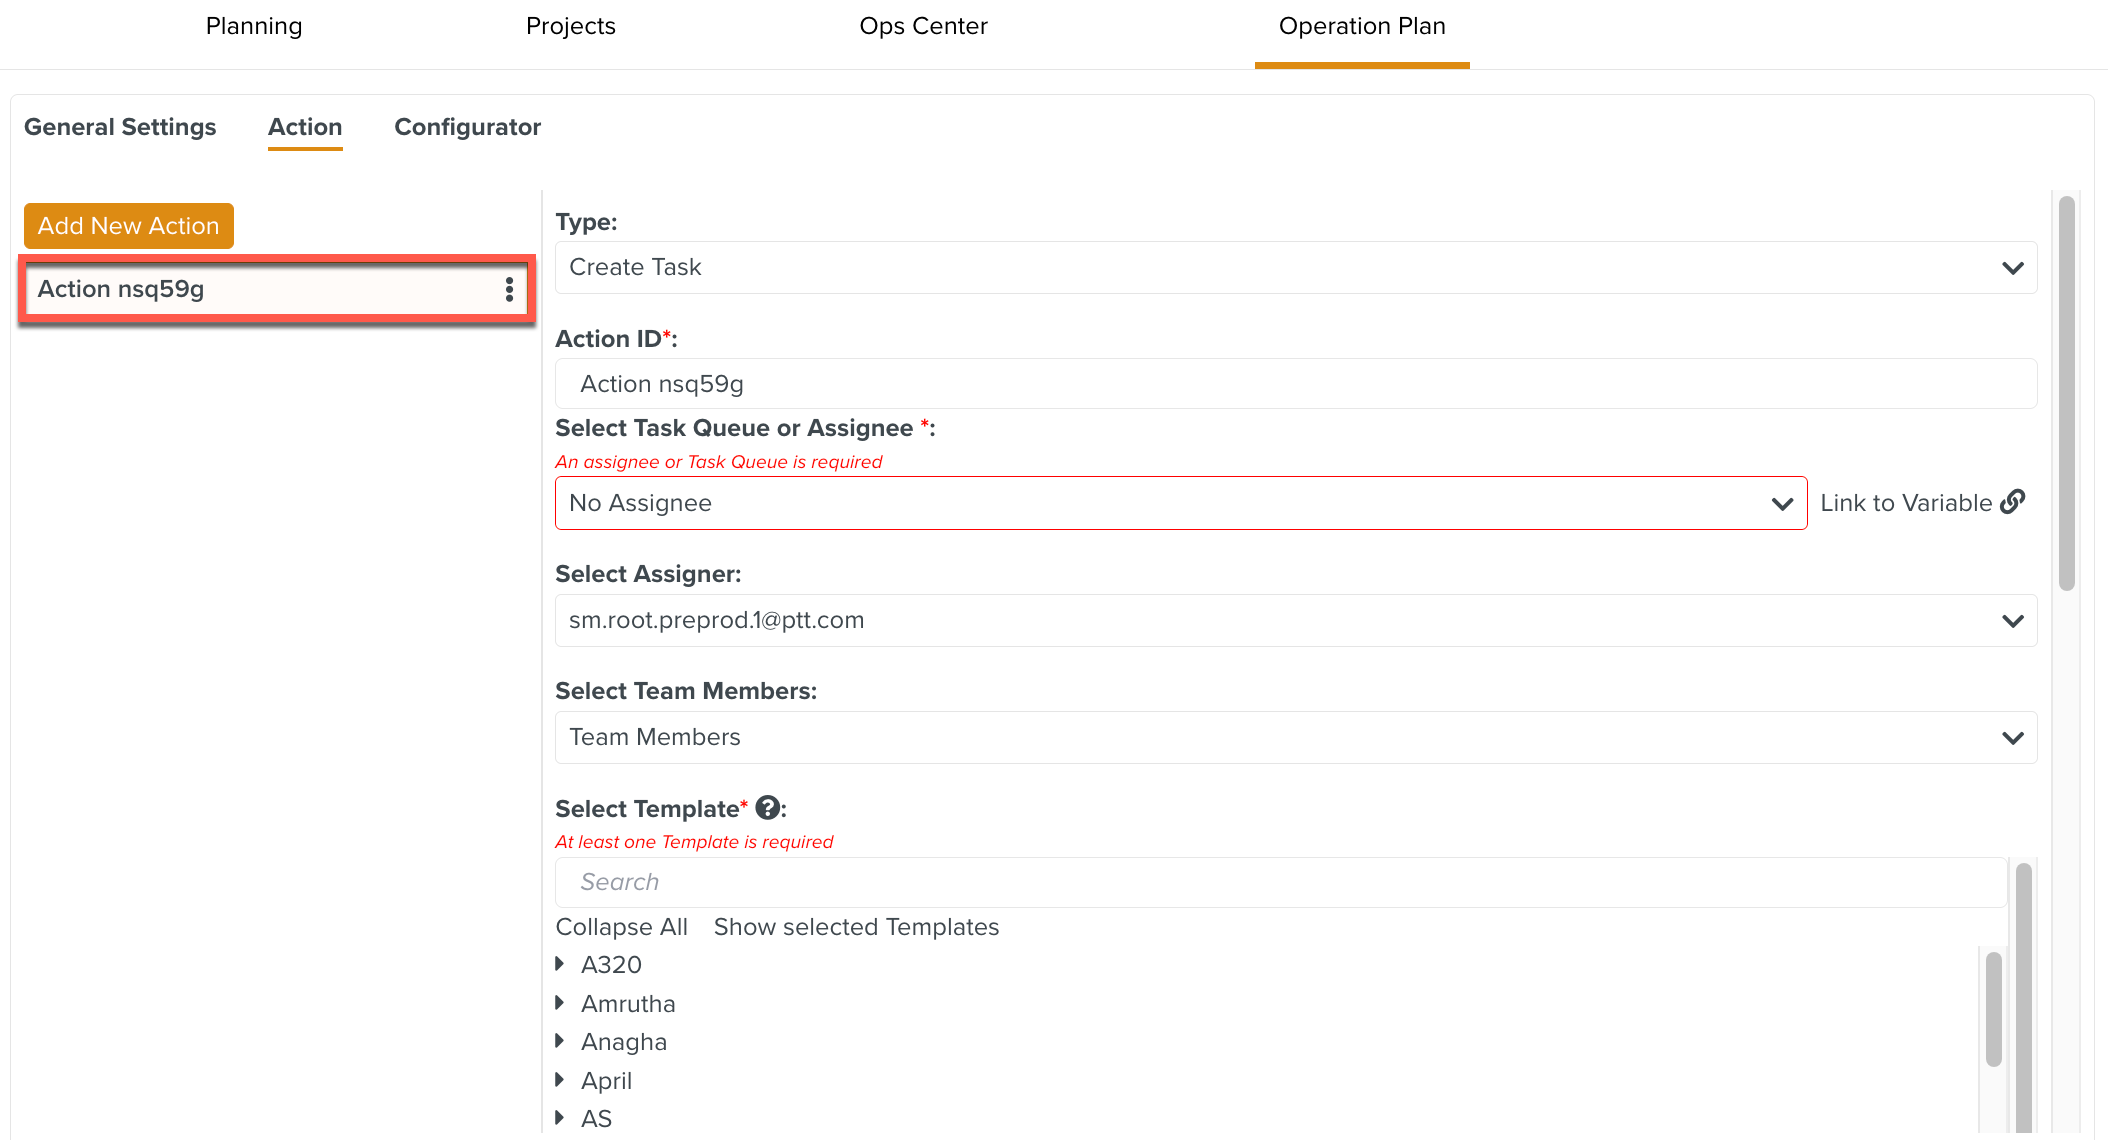This screenshot has width=2108, height=1140.
Task: Click Show selected Templates link
Action: tap(856, 927)
